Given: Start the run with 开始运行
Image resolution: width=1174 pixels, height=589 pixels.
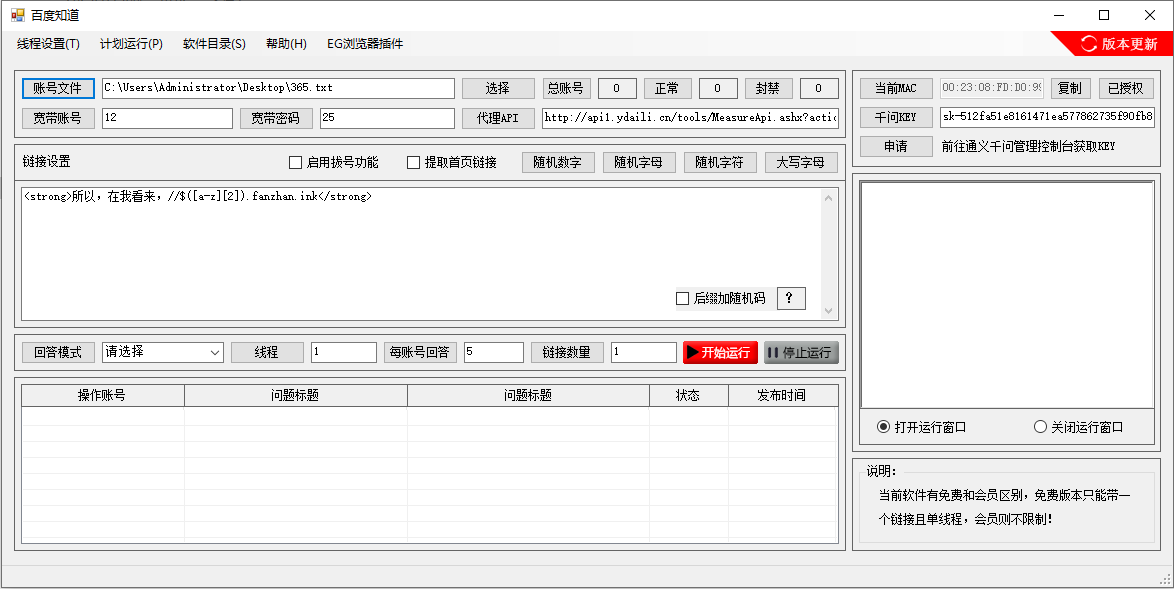Looking at the screenshot, I should tap(720, 353).
